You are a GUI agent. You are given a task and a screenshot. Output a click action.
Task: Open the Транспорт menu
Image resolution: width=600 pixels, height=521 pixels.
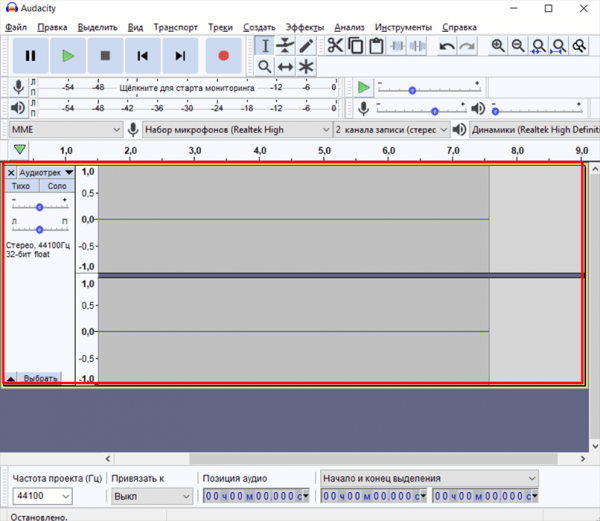click(175, 27)
